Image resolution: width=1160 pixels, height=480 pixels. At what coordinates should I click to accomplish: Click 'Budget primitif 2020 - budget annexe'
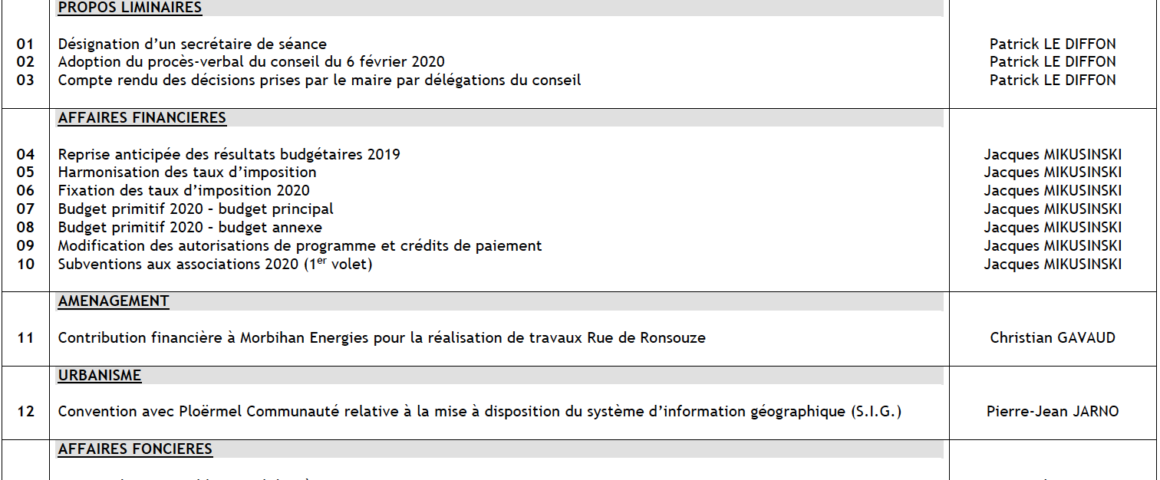[190, 227]
